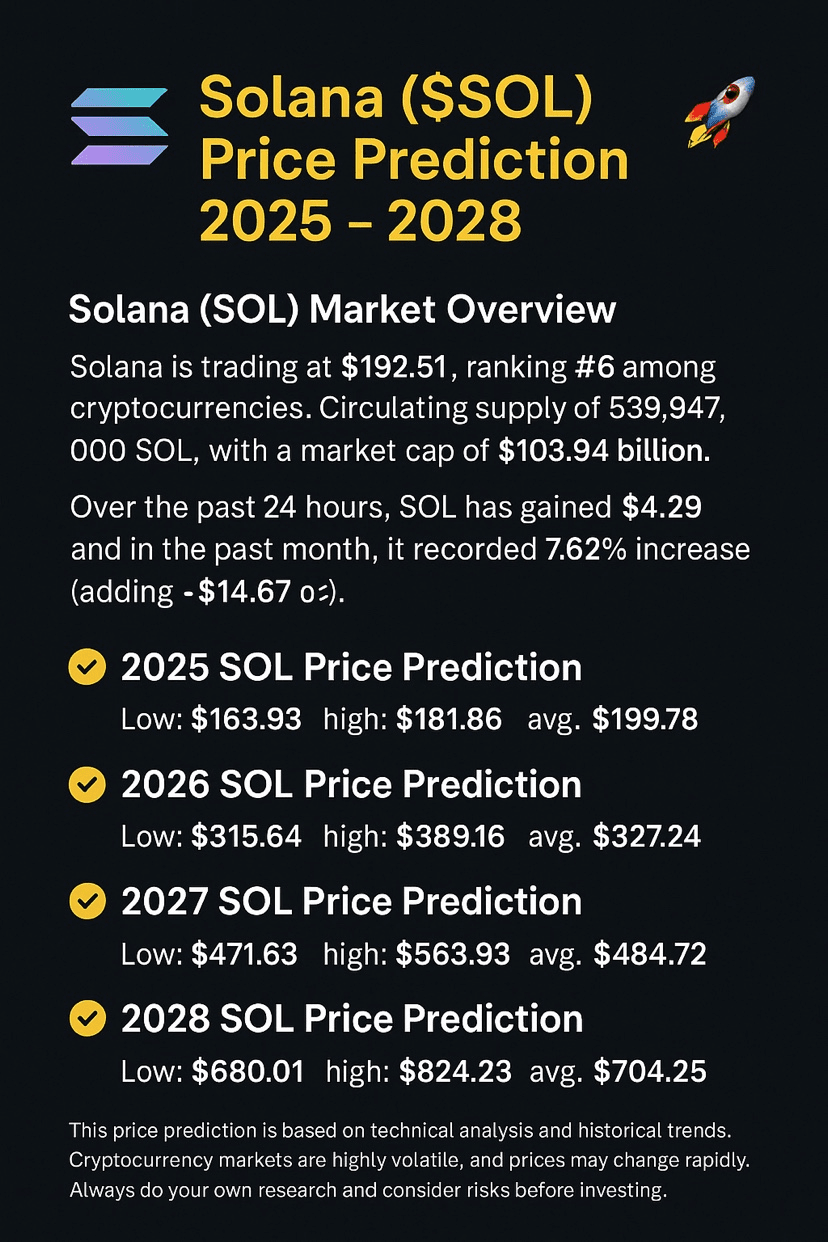This screenshot has width=828, height=1242.
Task: Click the 2026 high price $389.16
Action: (450, 836)
